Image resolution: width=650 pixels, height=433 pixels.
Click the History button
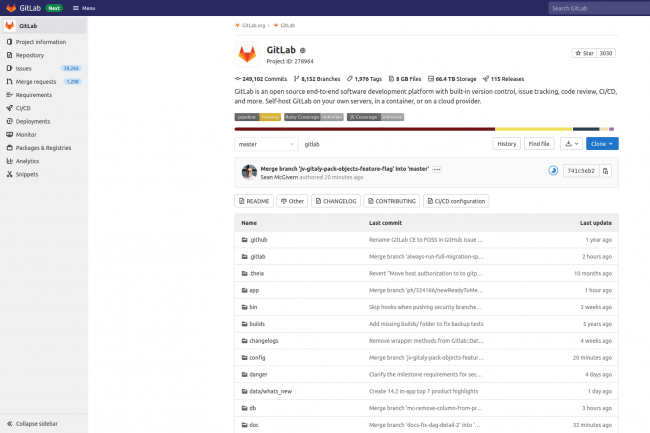pyautogui.click(x=507, y=144)
